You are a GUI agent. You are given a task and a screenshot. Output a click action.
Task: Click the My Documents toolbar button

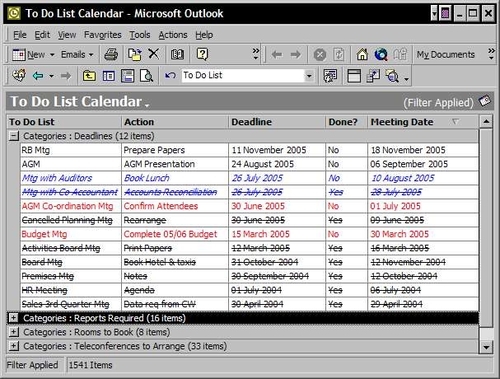[x=446, y=55]
